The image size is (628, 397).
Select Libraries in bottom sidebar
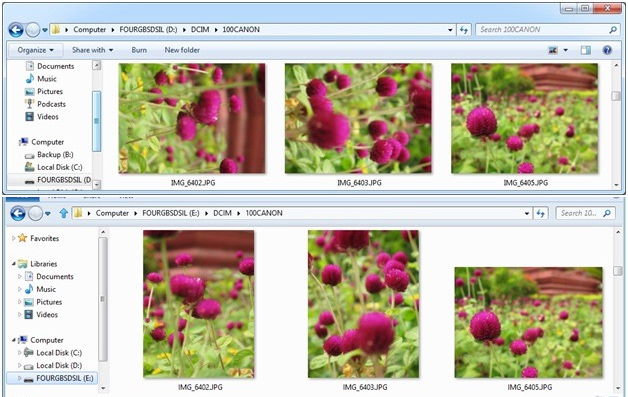pos(38,264)
